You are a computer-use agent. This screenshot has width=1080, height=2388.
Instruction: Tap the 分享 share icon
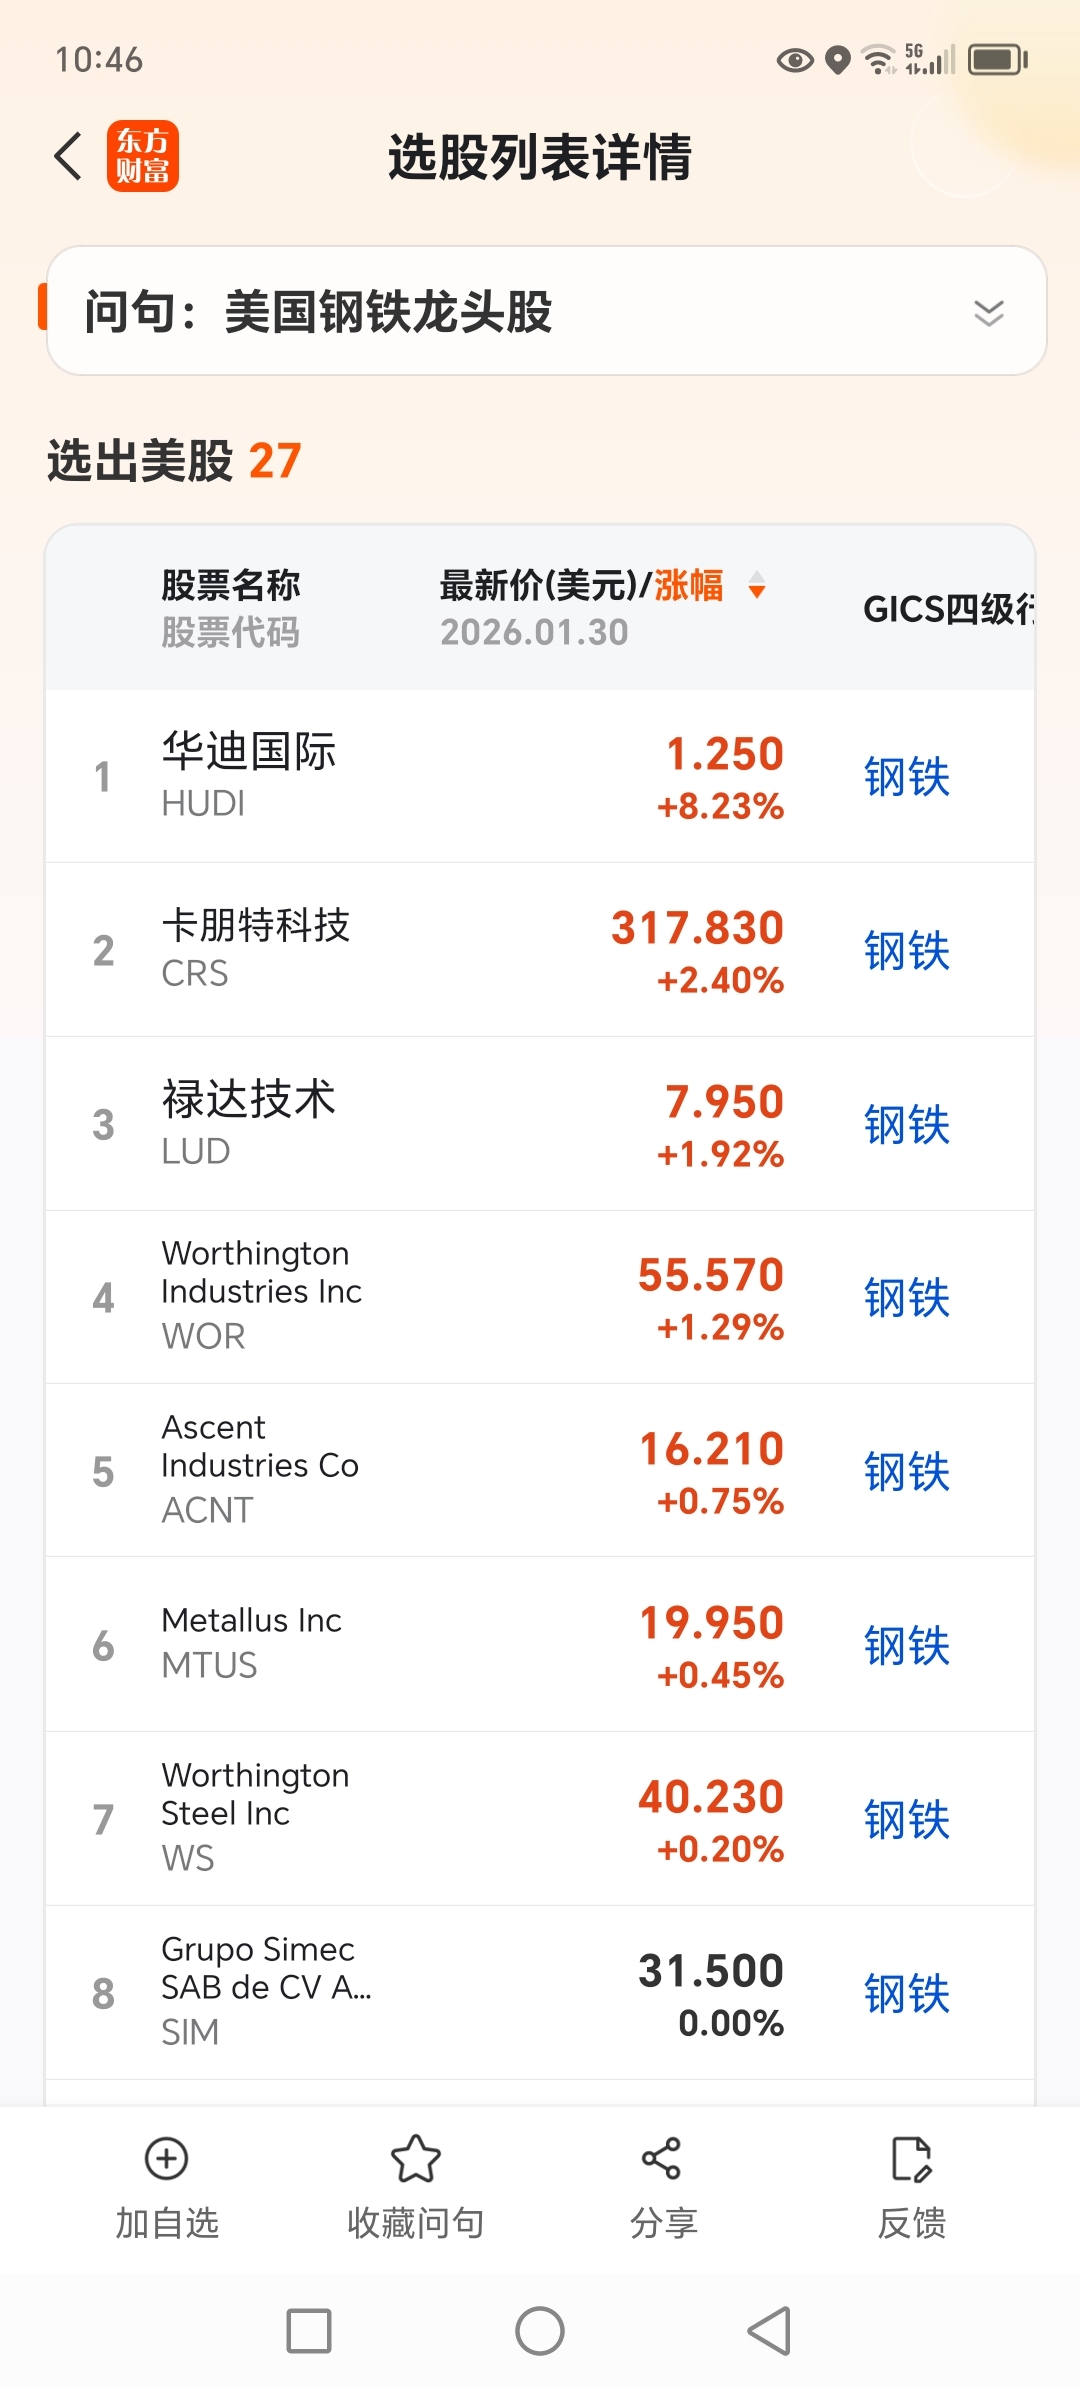662,2159
